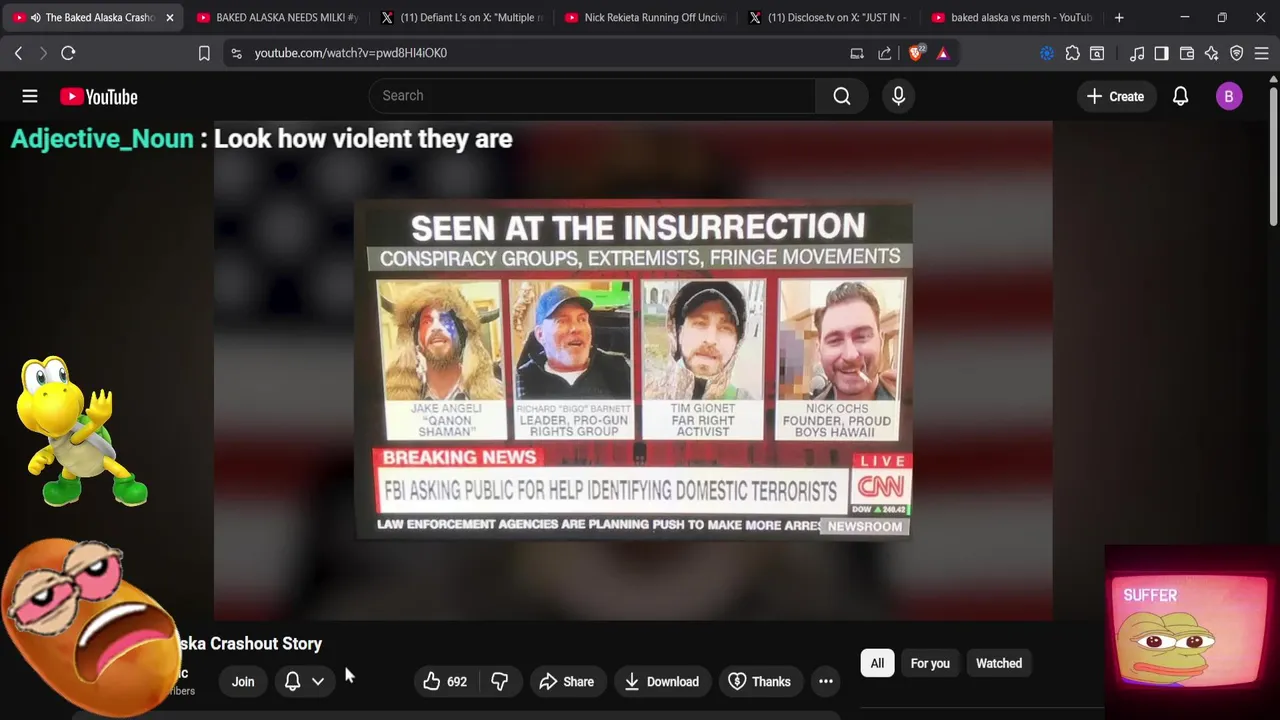Select the For you filter chip
Screen dimensions: 1280x720
930,664
